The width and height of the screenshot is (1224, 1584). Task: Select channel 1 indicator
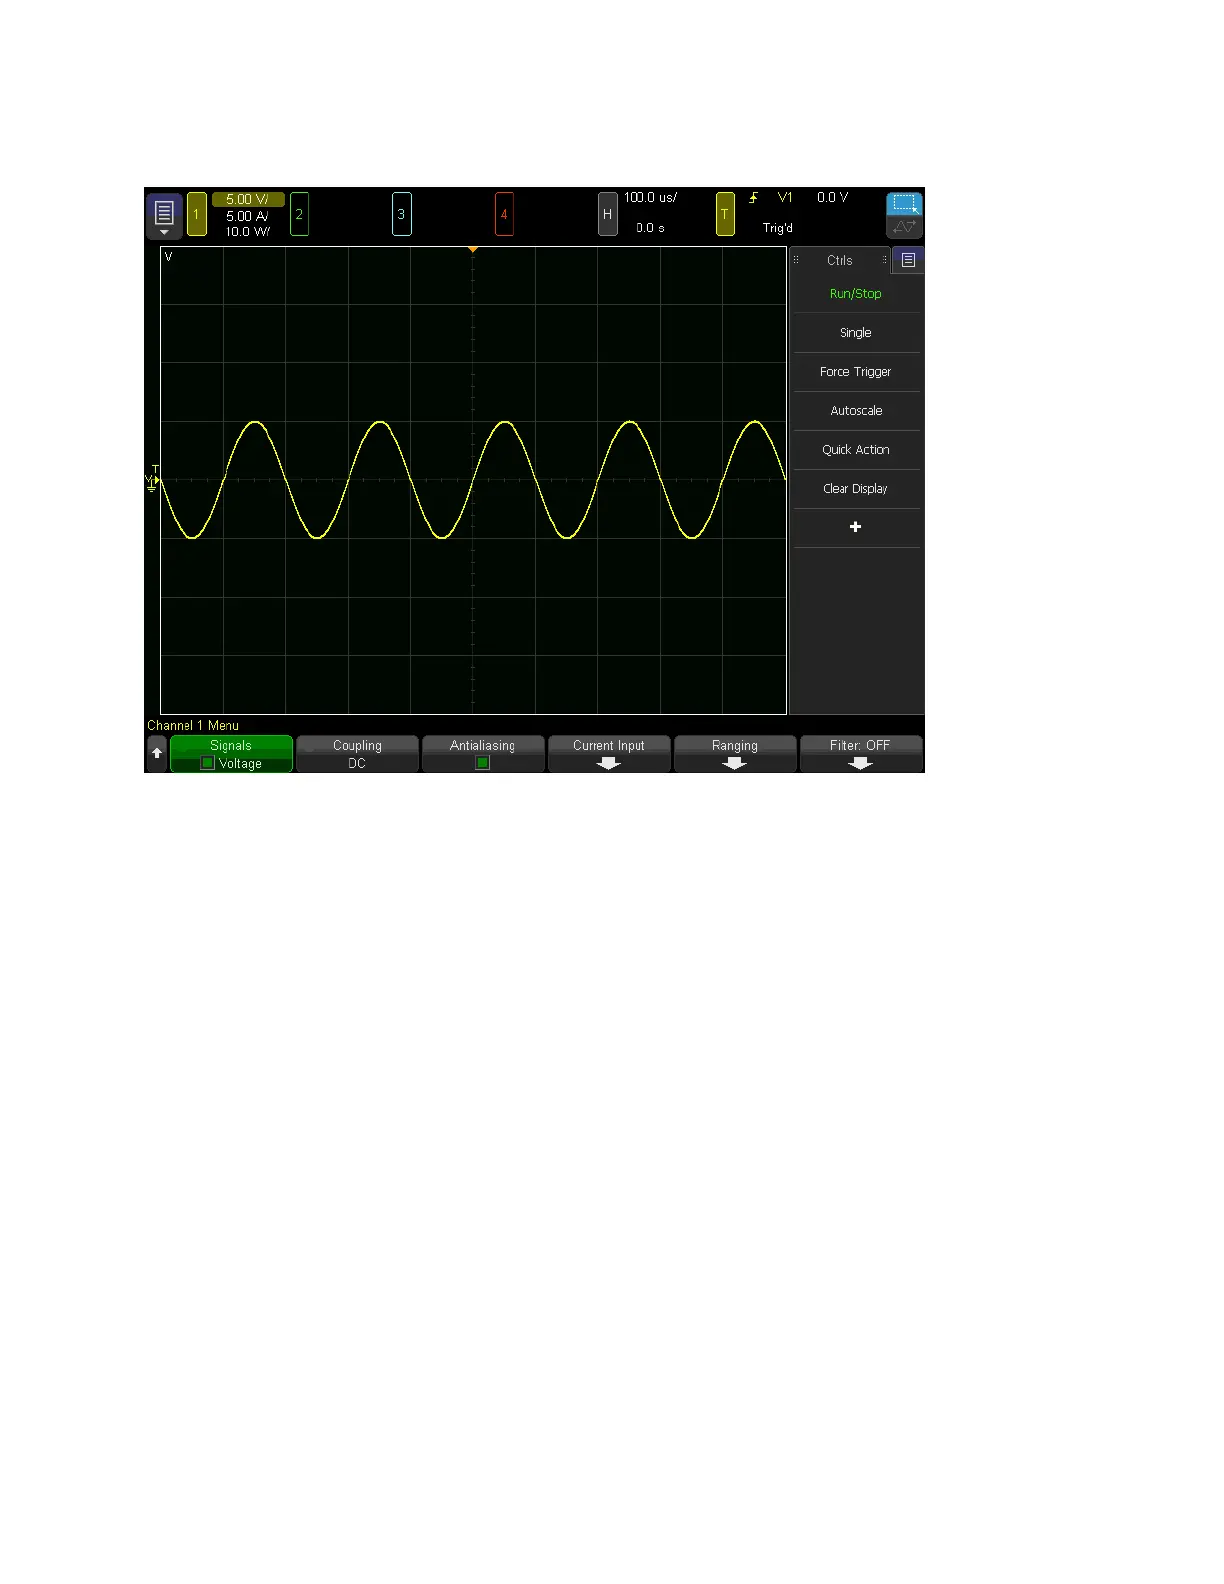click(197, 214)
